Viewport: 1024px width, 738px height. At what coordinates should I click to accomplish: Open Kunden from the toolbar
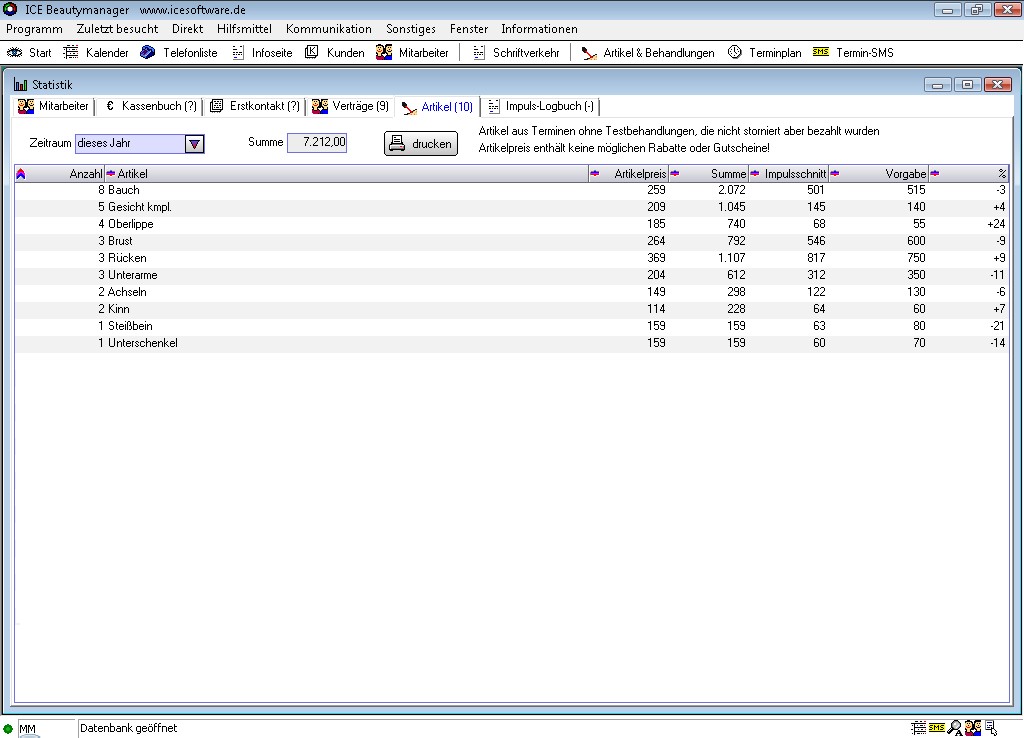(312, 53)
